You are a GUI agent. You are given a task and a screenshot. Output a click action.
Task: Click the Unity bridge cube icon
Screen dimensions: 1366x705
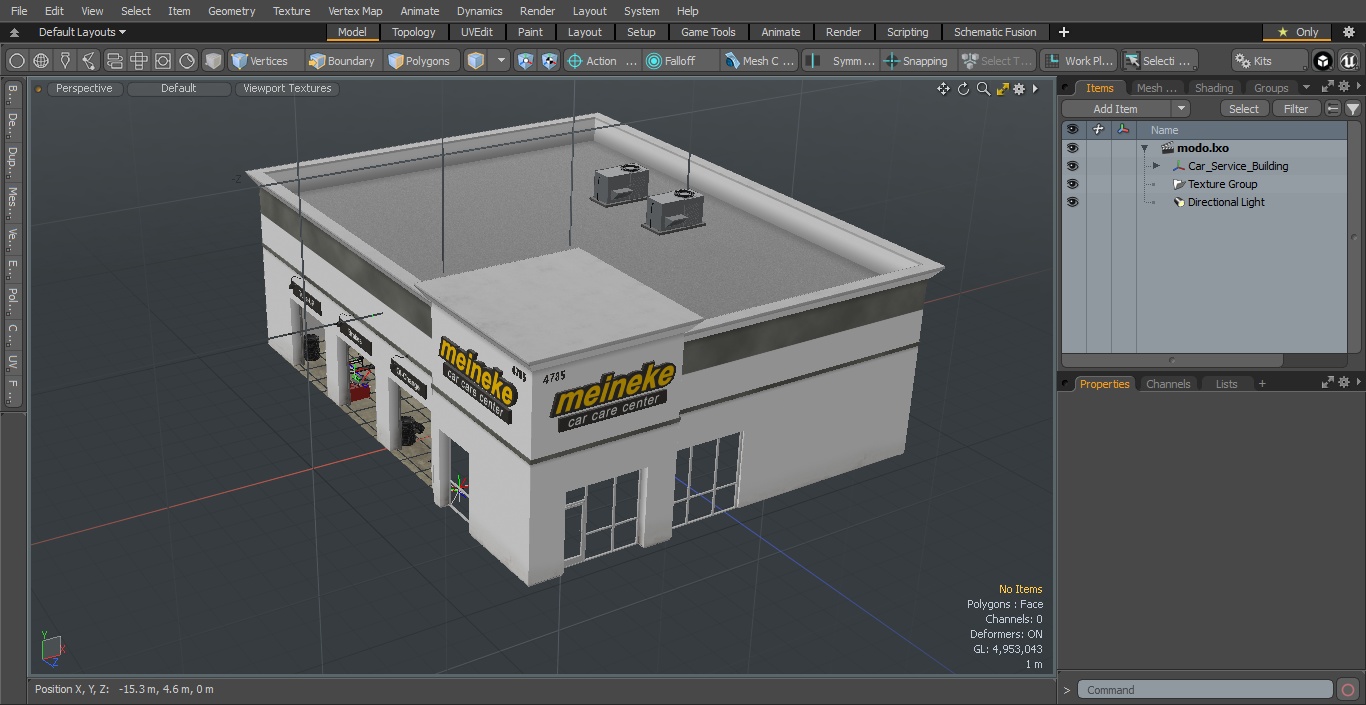(1323, 61)
